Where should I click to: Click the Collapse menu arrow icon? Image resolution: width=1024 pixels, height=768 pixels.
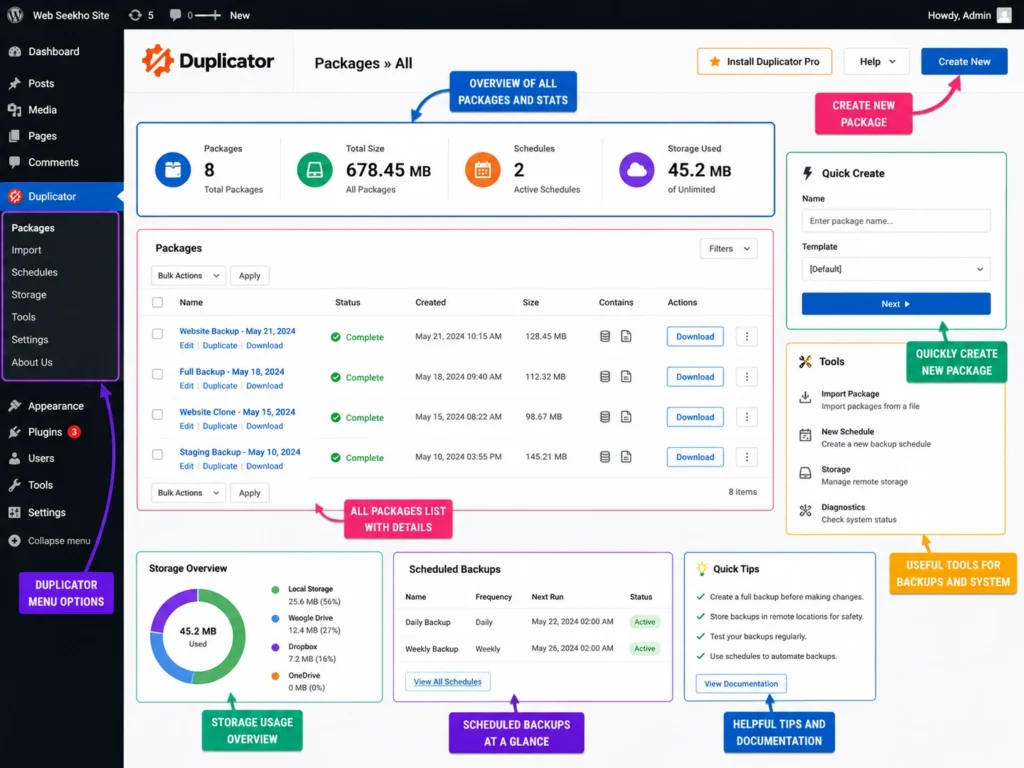[x=14, y=541]
